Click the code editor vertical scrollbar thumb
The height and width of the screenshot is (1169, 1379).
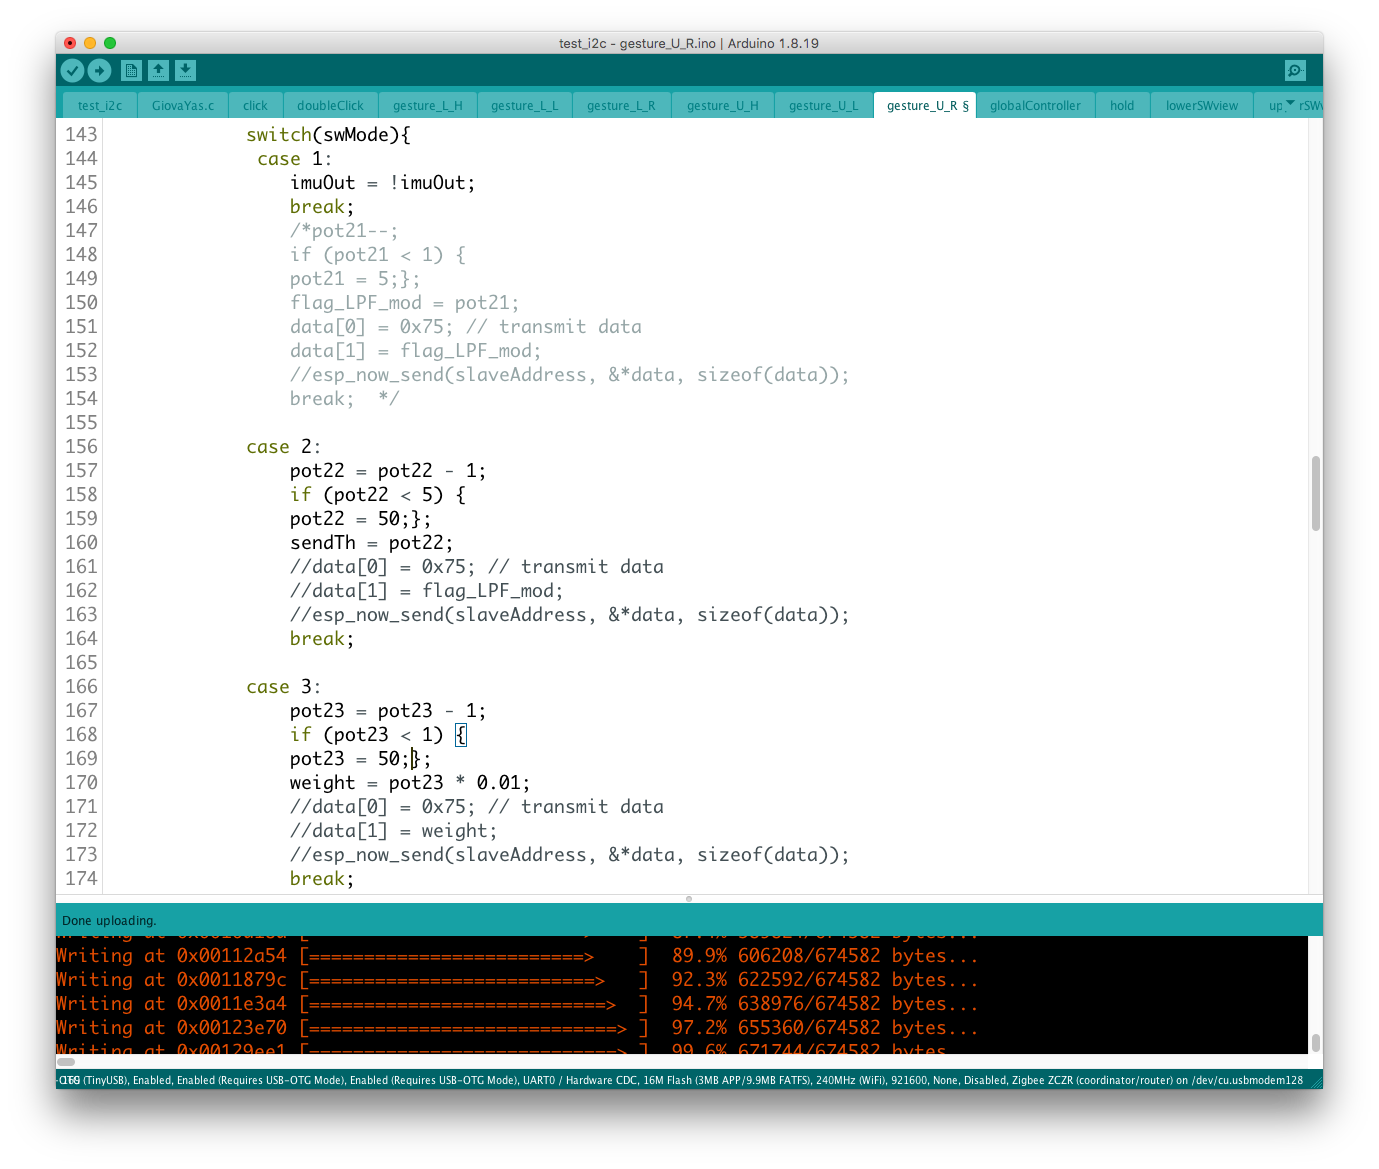tap(1315, 493)
